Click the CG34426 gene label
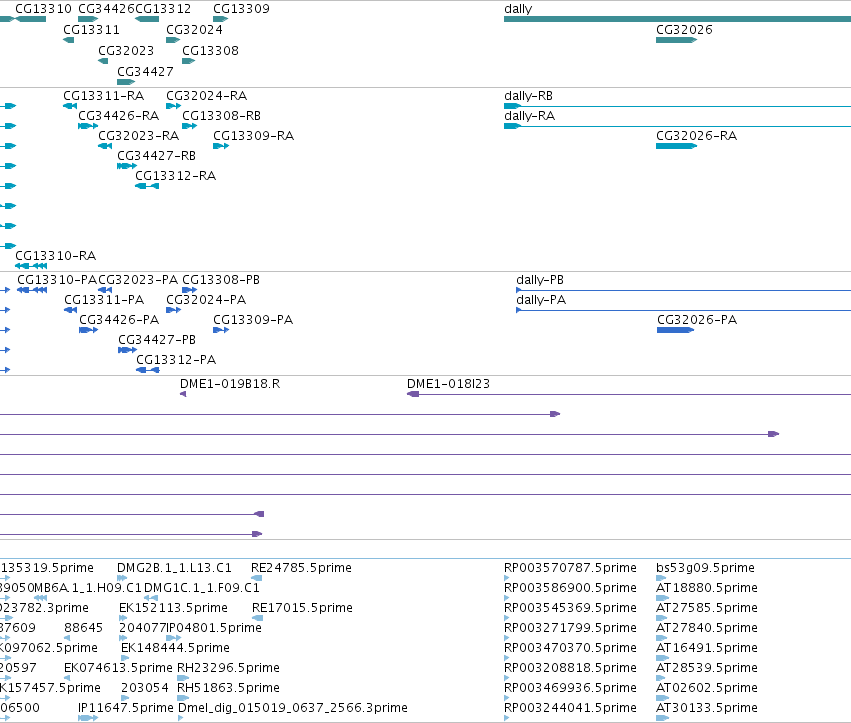851x723 pixels. point(106,9)
